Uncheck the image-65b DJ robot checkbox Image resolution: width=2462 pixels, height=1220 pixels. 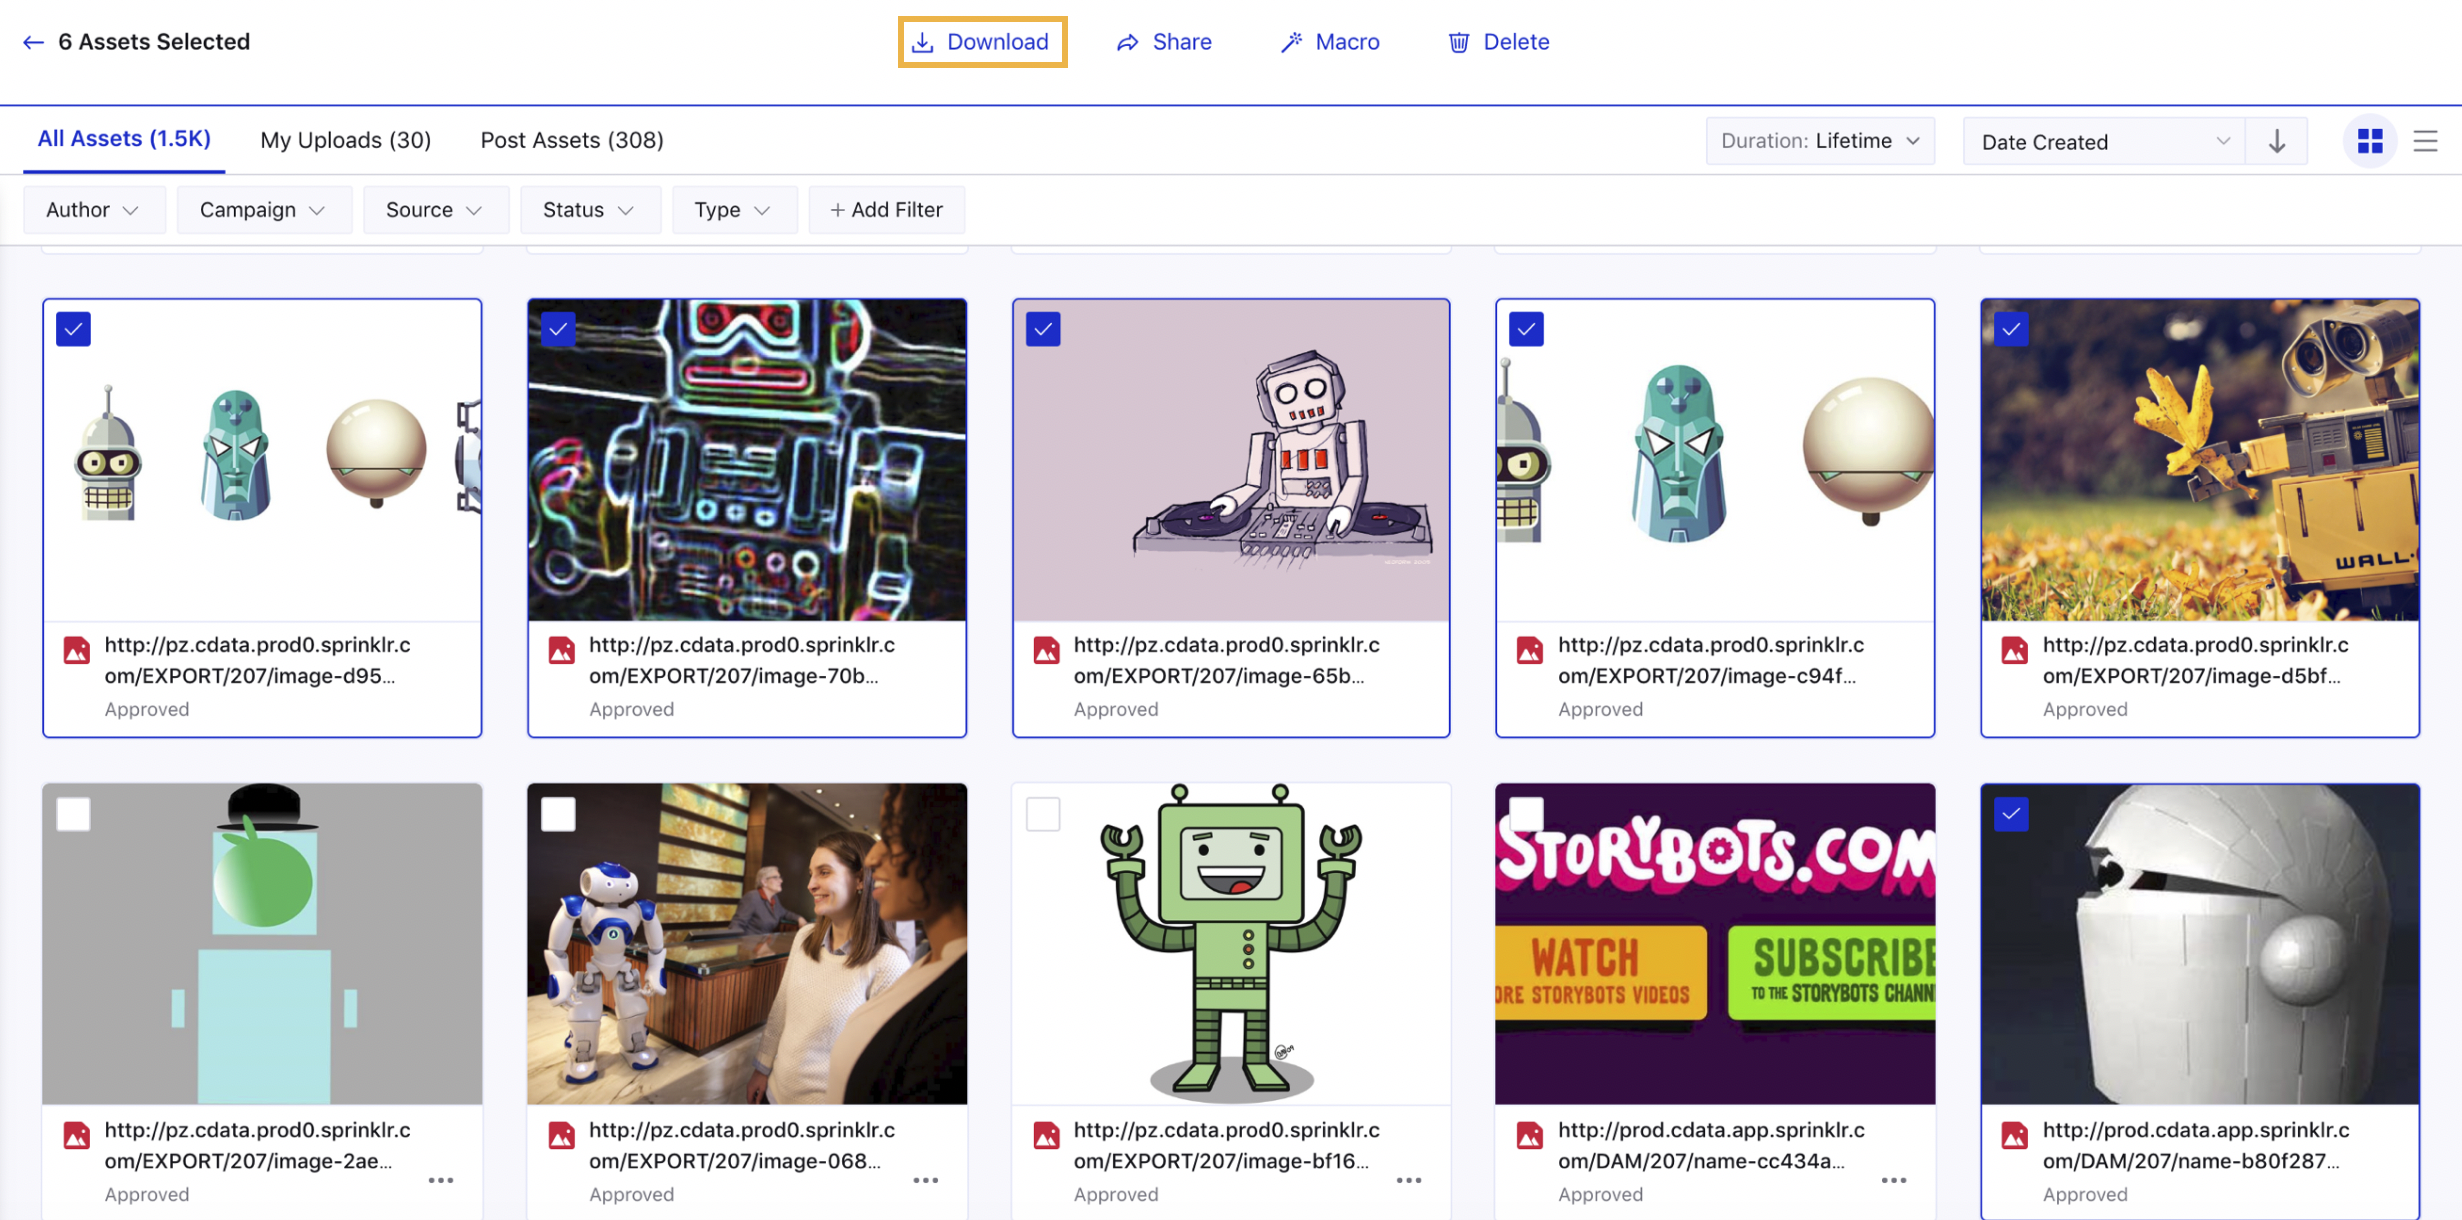coord(1043,329)
